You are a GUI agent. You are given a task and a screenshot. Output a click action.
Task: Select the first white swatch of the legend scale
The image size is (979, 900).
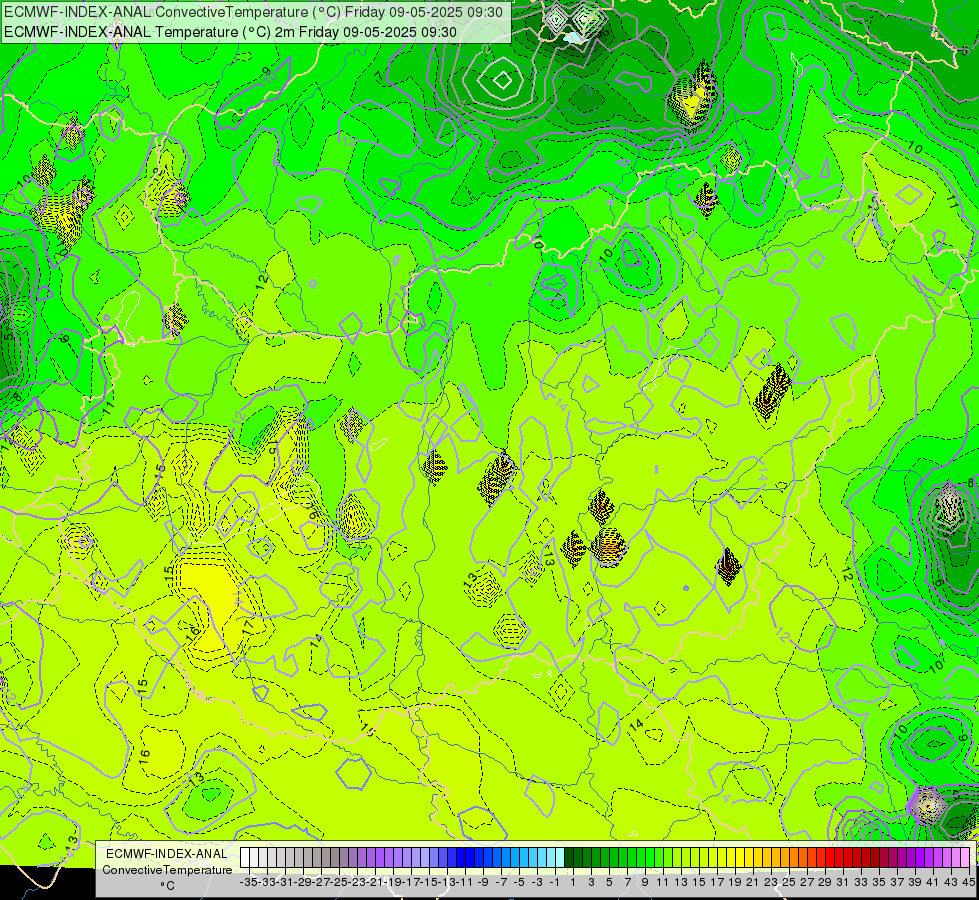click(x=245, y=857)
